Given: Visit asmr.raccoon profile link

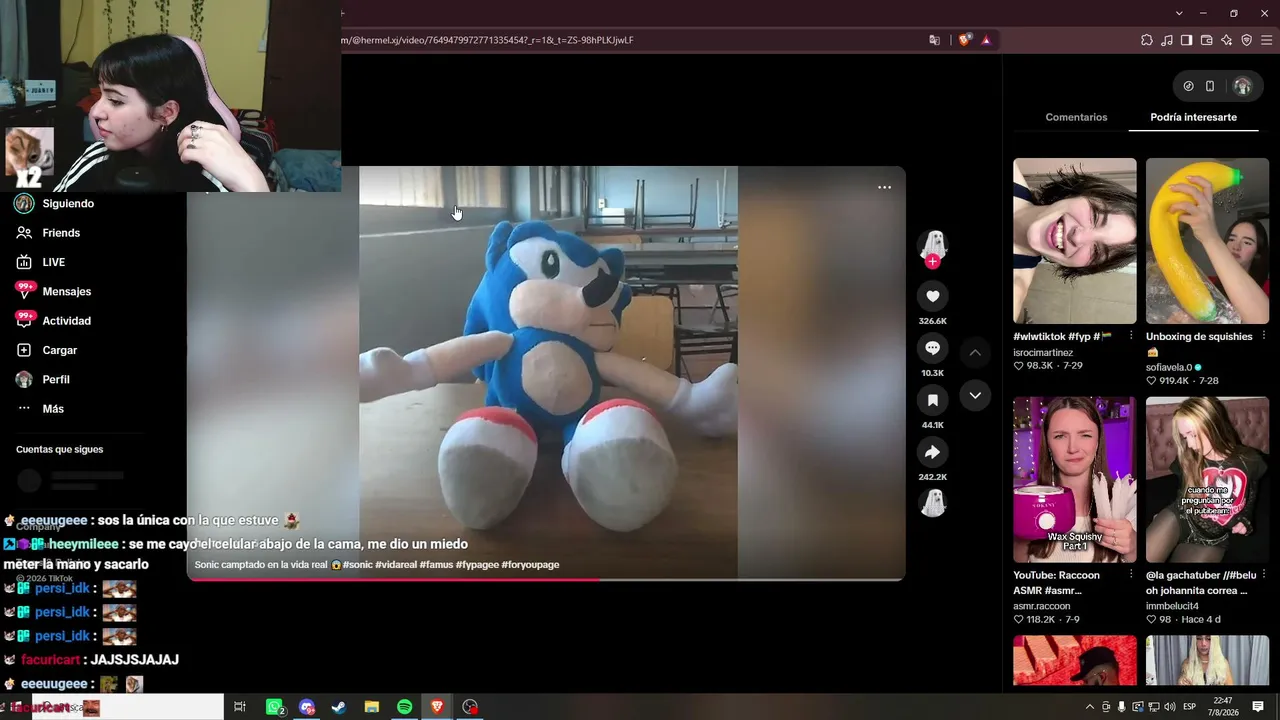Looking at the screenshot, I should click(x=1042, y=606).
